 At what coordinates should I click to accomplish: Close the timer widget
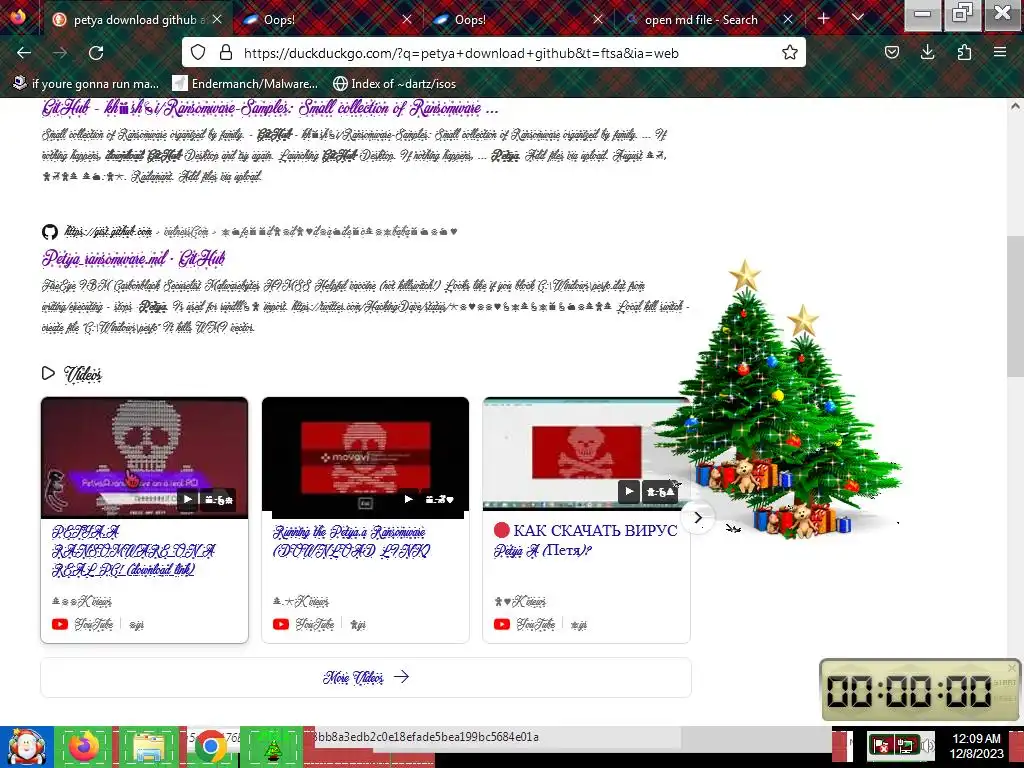click(1012, 667)
